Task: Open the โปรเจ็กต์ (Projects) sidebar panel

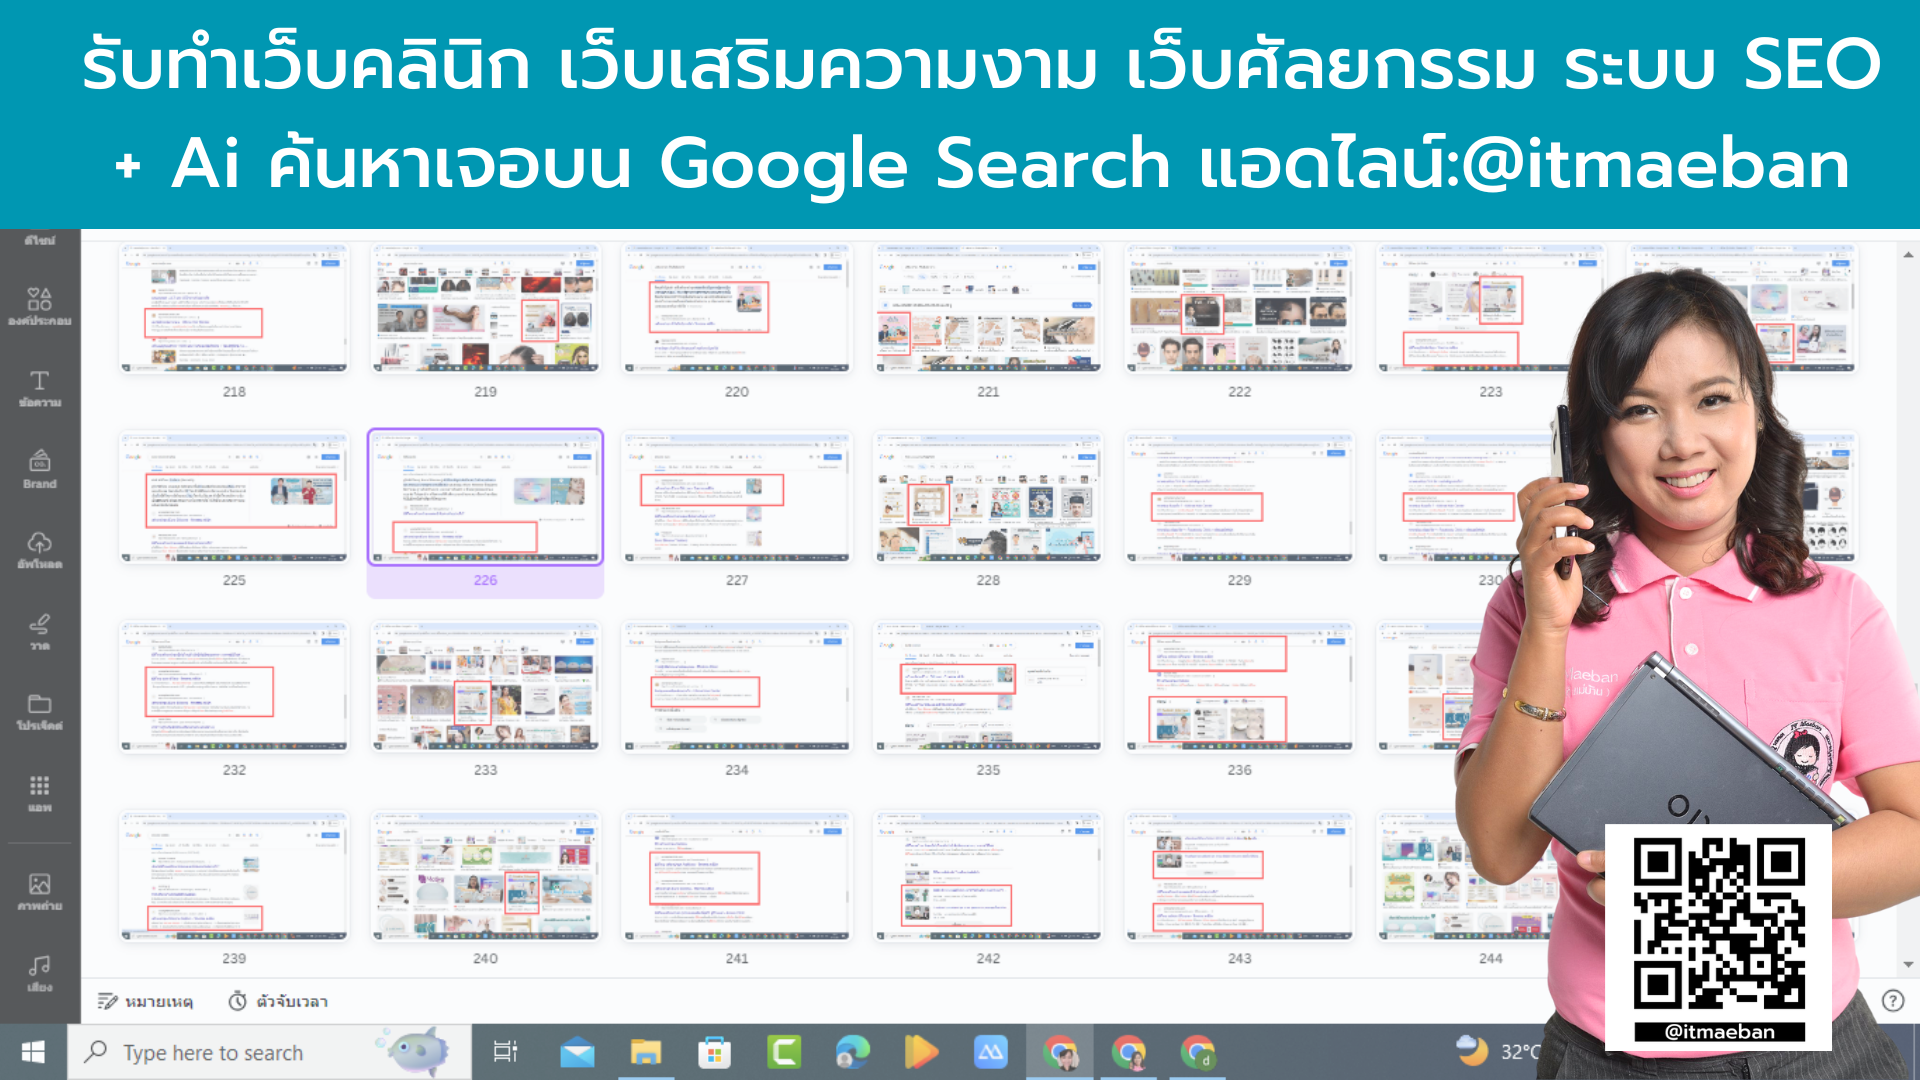Action: [40, 712]
